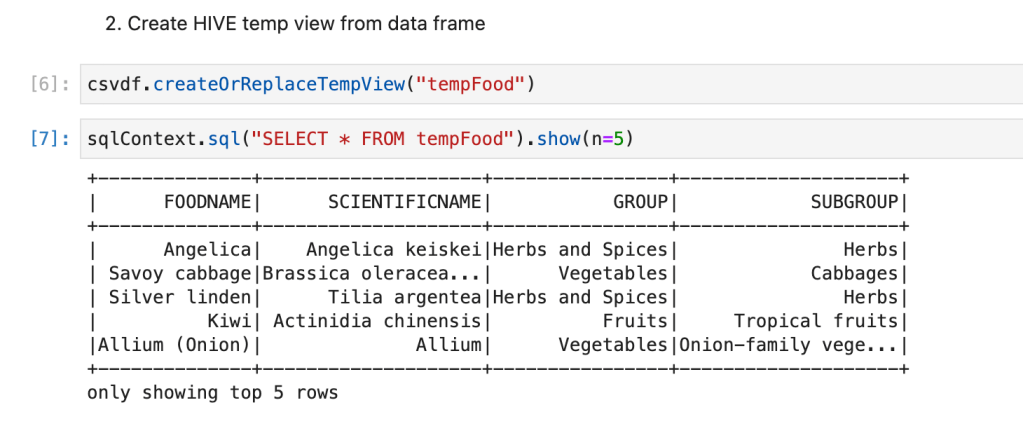Image resolution: width=1023 pixels, height=426 pixels.
Task: Click the FOODNAME column header
Action: [x=207, y=202]
